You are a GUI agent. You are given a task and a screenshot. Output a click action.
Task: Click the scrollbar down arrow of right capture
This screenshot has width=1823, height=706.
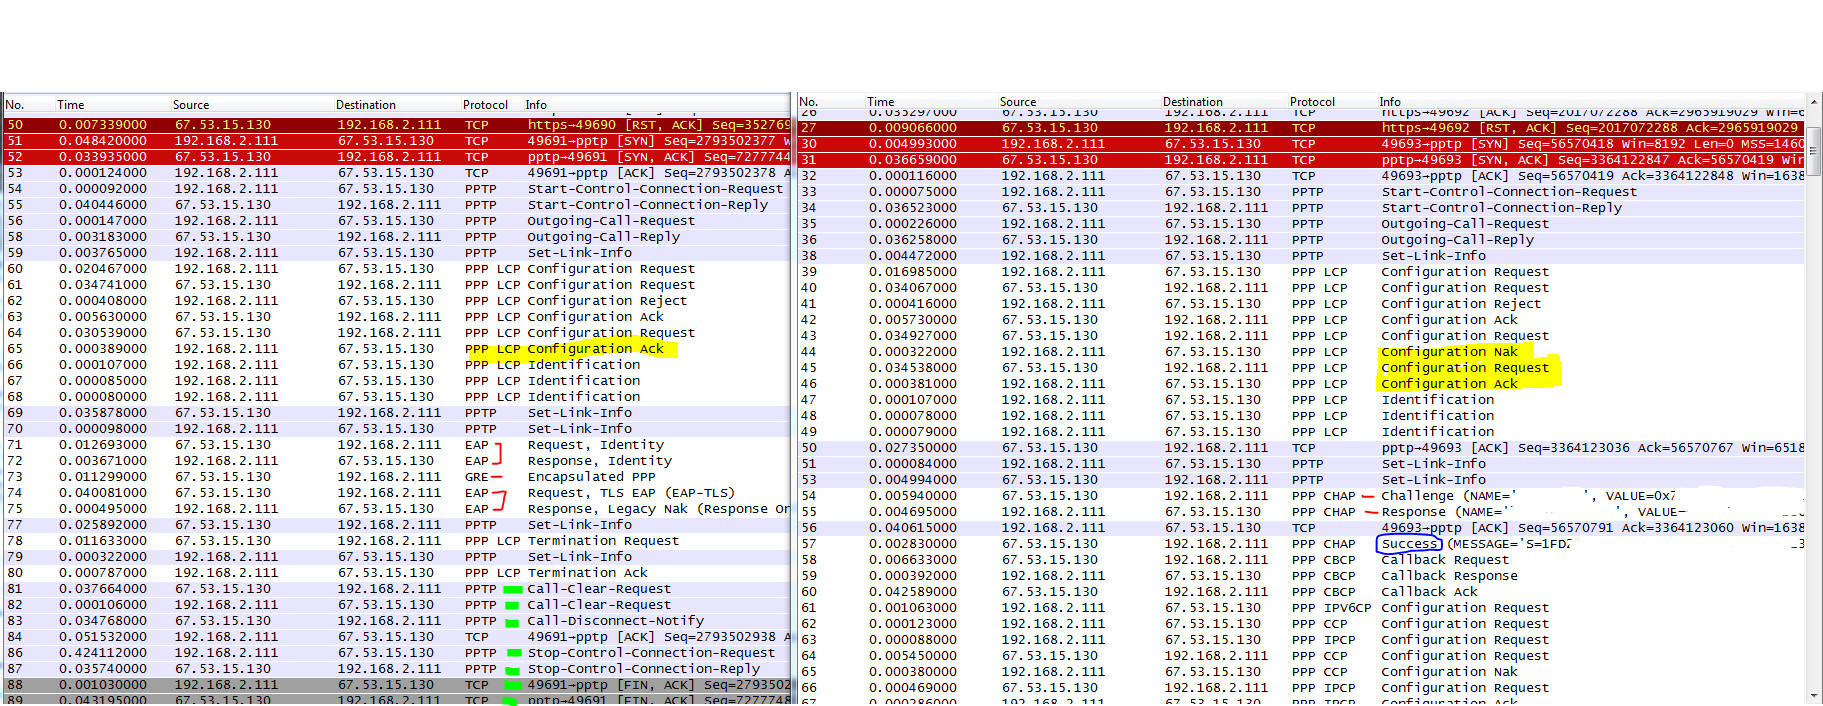1813,696
